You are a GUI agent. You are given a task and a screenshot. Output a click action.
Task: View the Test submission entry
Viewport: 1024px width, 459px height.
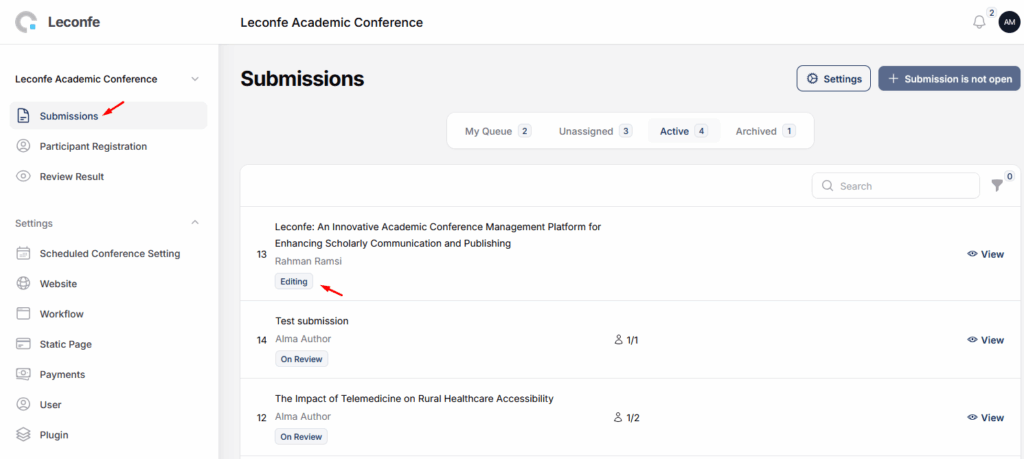(985, 340)
